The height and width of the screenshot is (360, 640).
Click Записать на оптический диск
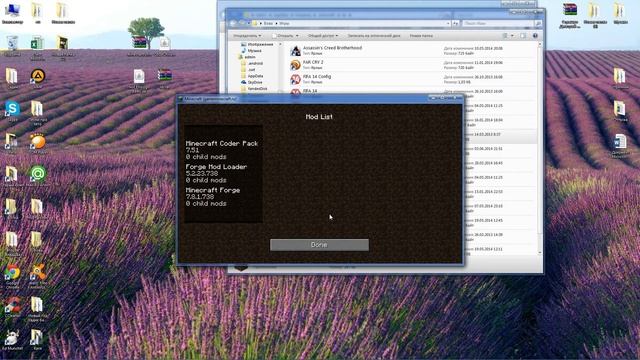(374, 36)
